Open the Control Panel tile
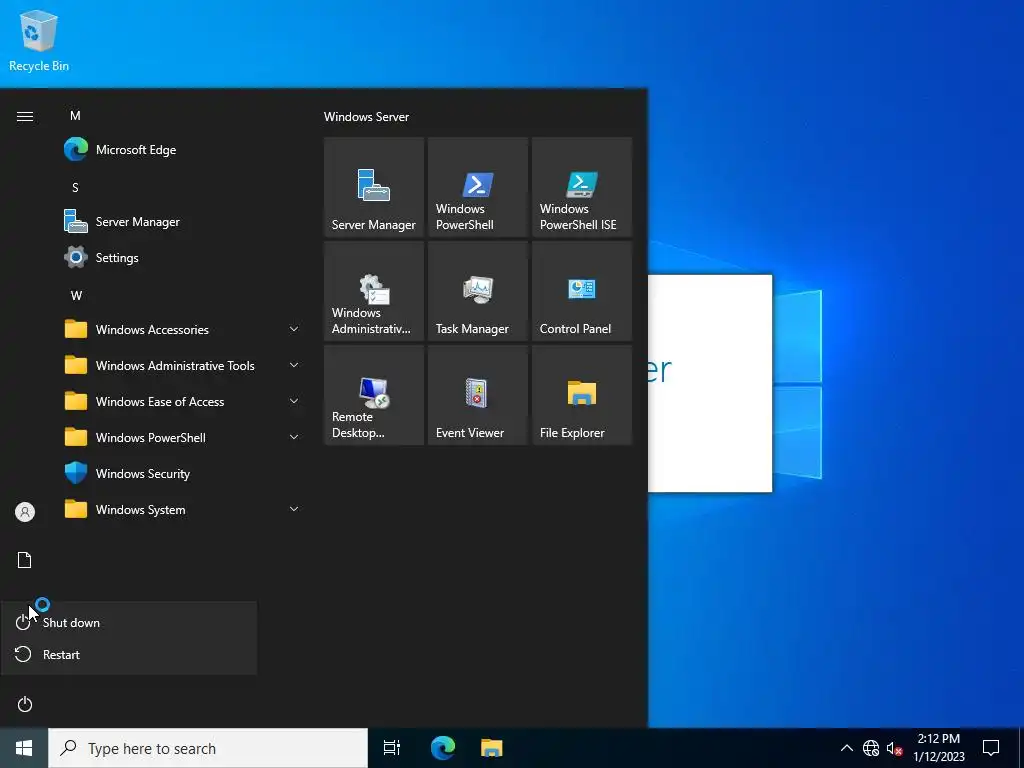This screenshot has height=768, width=1024. click(582, 291)
